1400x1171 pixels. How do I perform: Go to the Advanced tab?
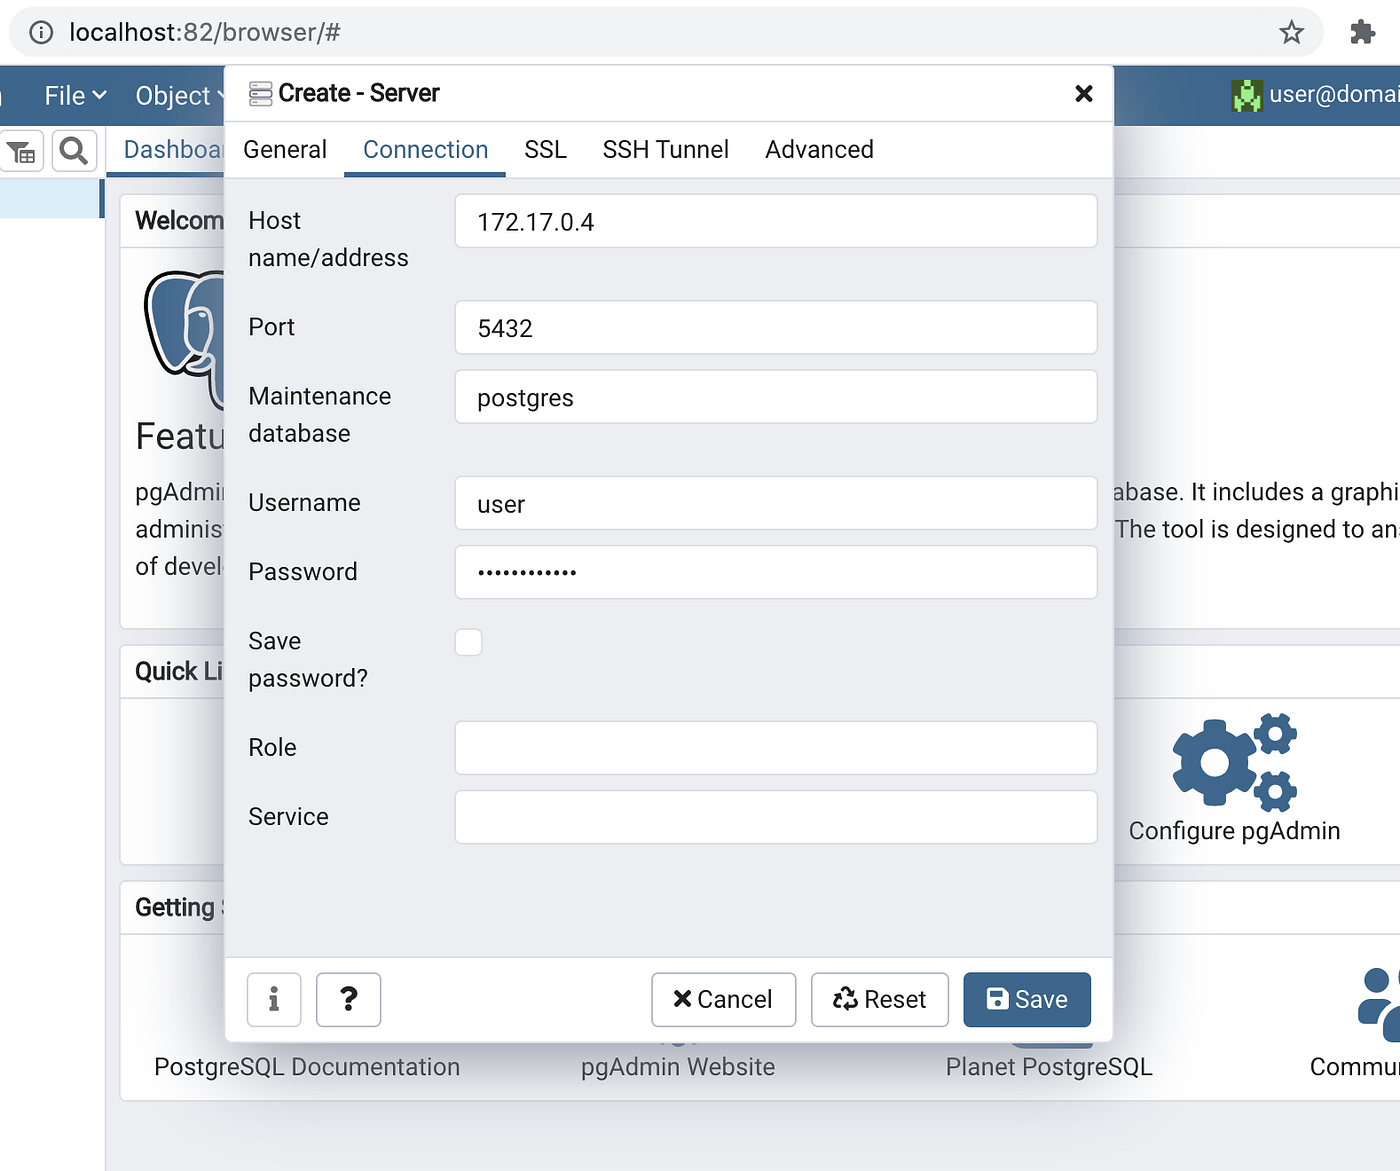click(x=819, y=149)
